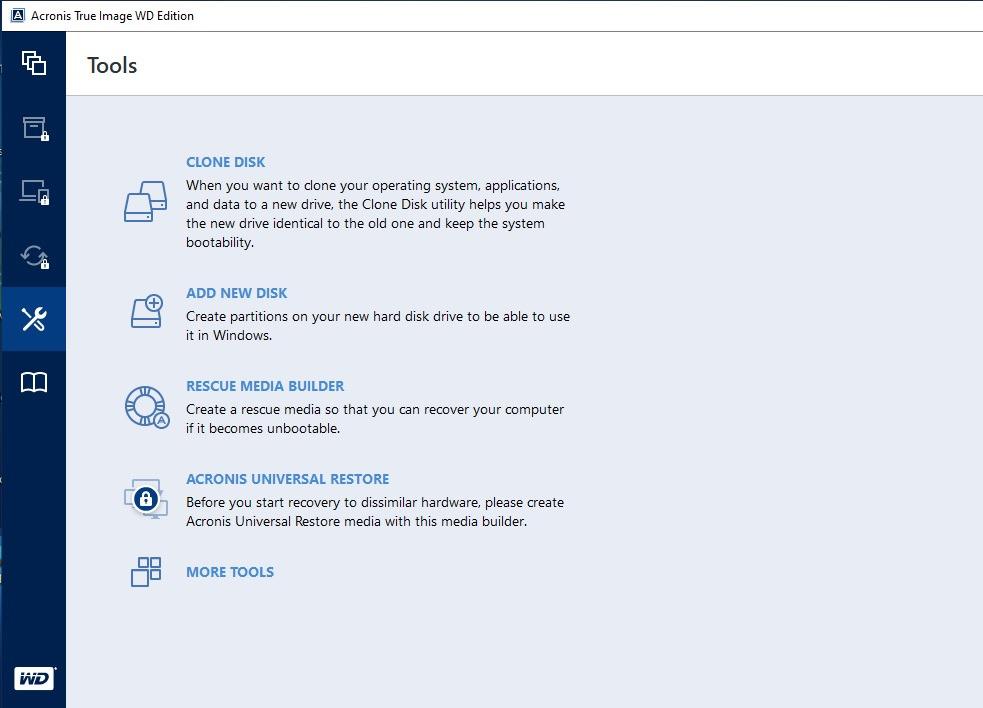The image size is (983, 708).
Task: Click the 'Create partitions on your new hard disk' description
Action: click(x=378, y=325)
